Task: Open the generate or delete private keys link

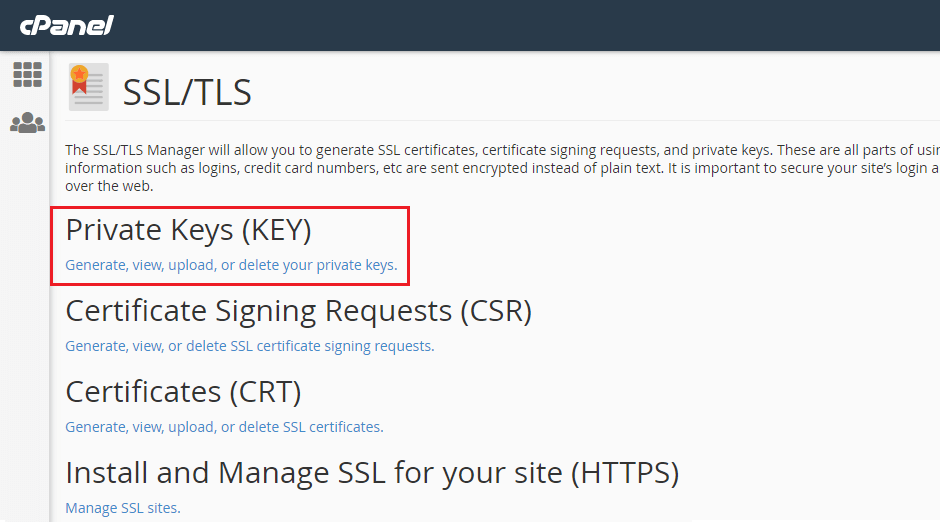Action: (x=231, y=265)
